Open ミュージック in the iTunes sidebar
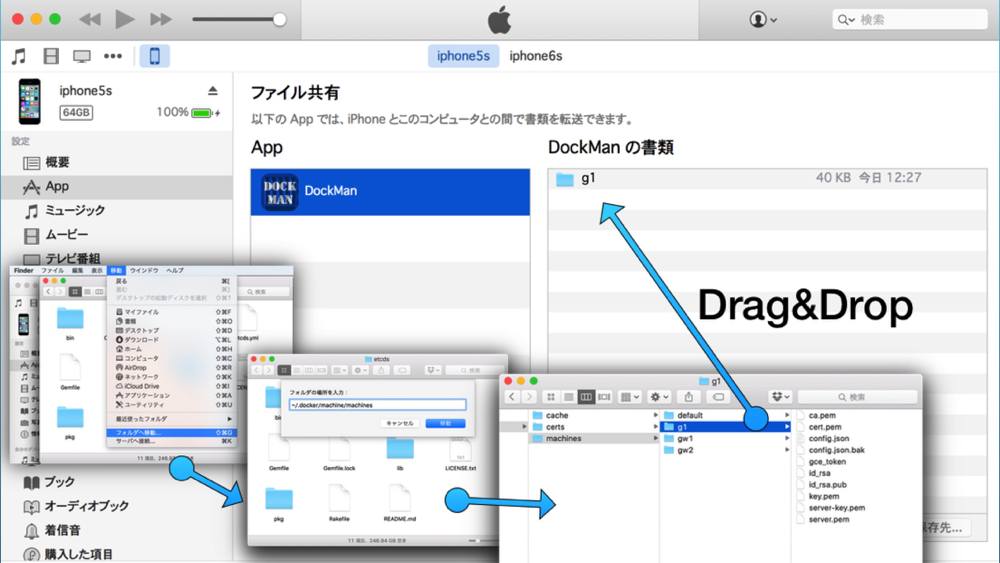Viewport: 1000px width, 563px height. [x=117, y=210]
